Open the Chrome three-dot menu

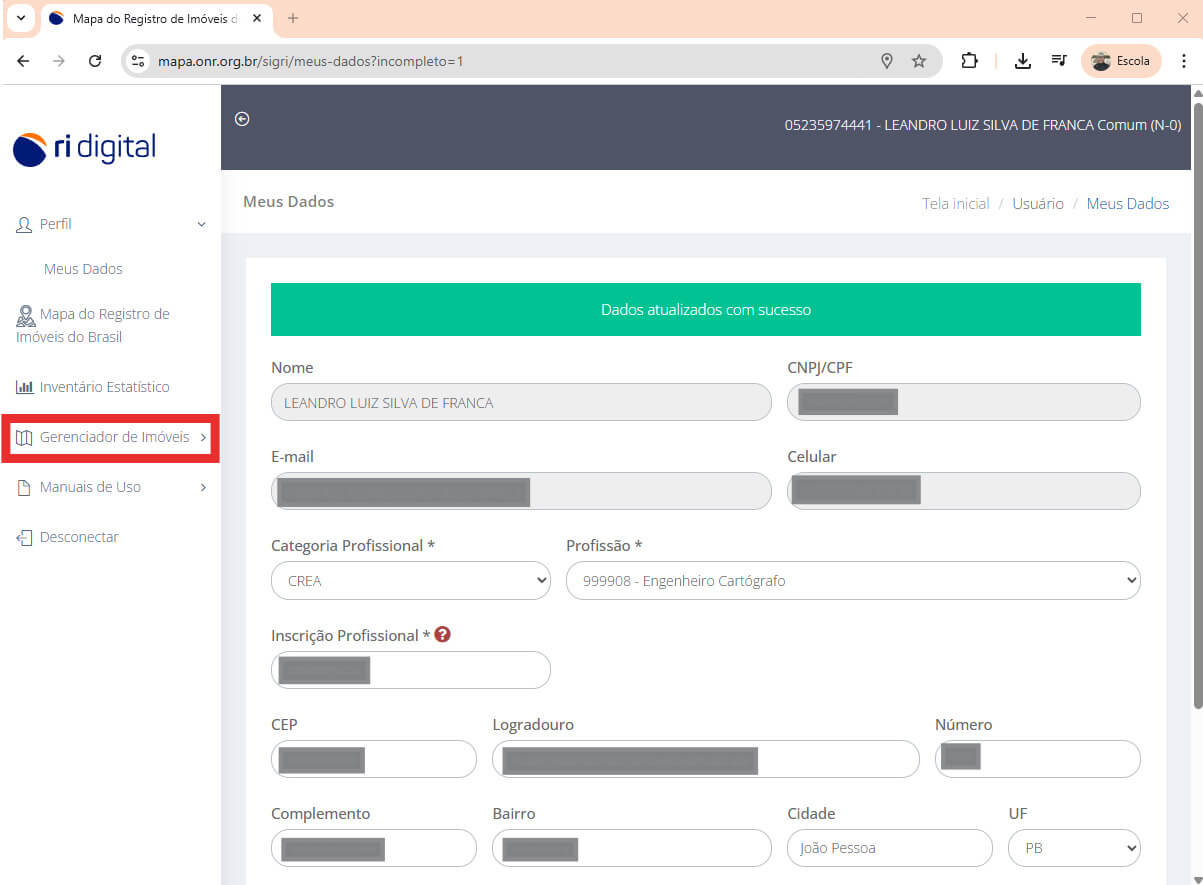pyautogui.click(x=1184, y=61)
